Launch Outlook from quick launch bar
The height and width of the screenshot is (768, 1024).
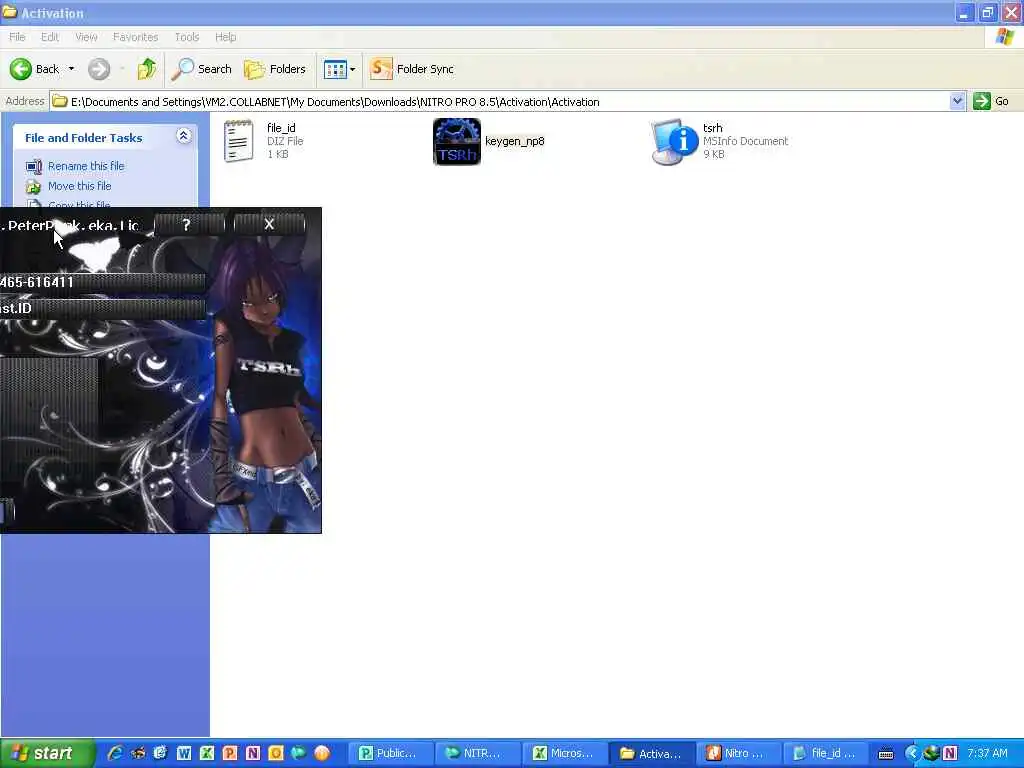click(276, 753)
